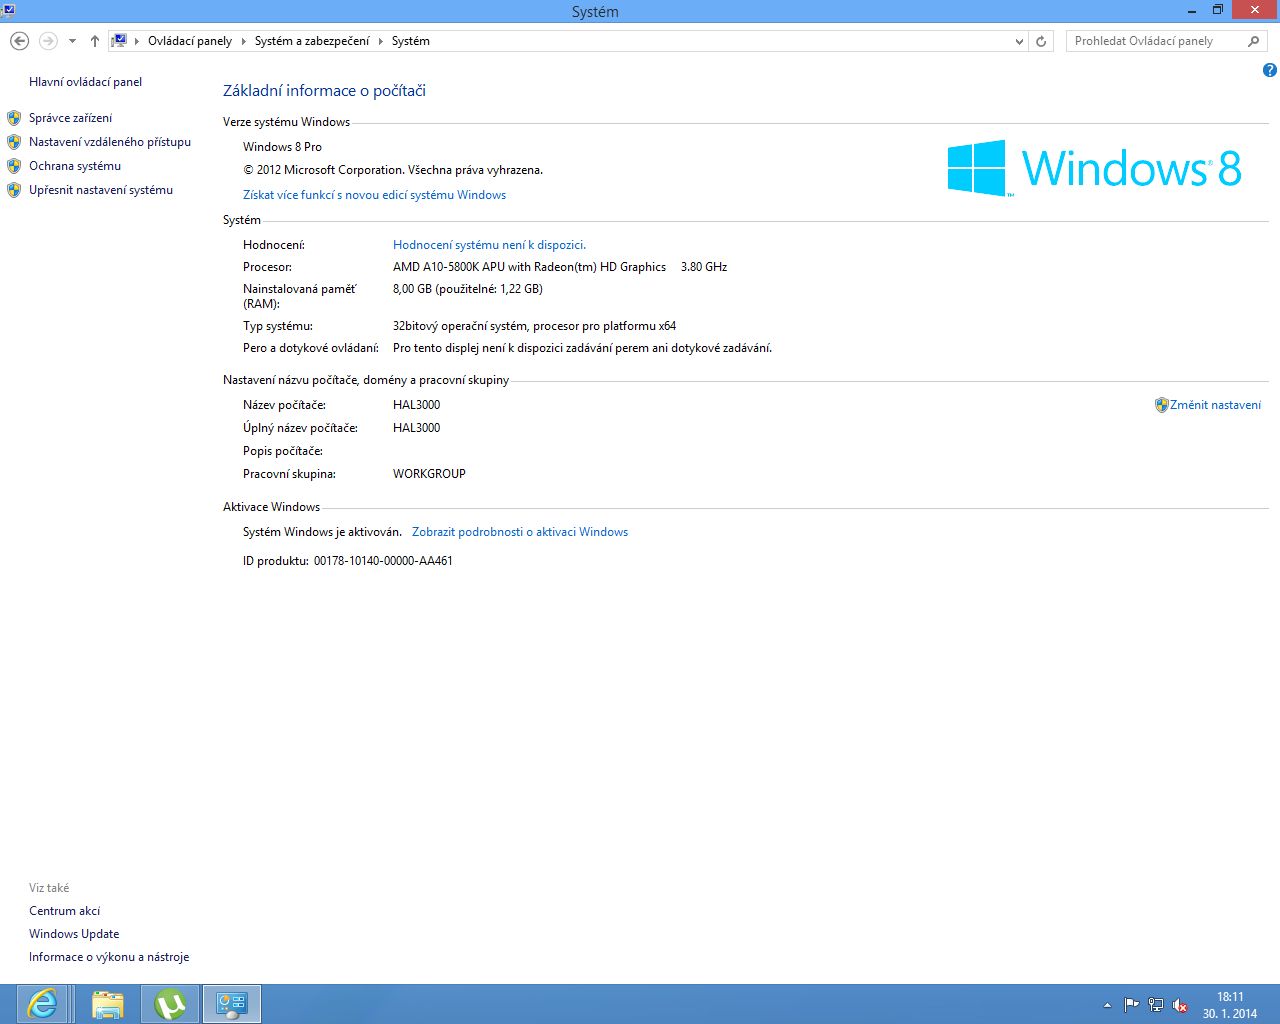Click HAL3000 next to Název počítače
The image size is (1280, 1024).
(416, 405)
